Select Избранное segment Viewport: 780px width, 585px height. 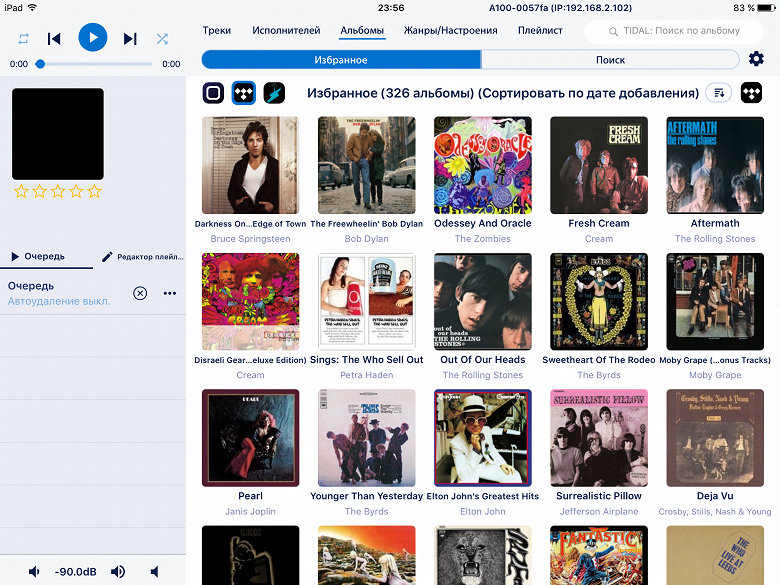click(341, 60)
